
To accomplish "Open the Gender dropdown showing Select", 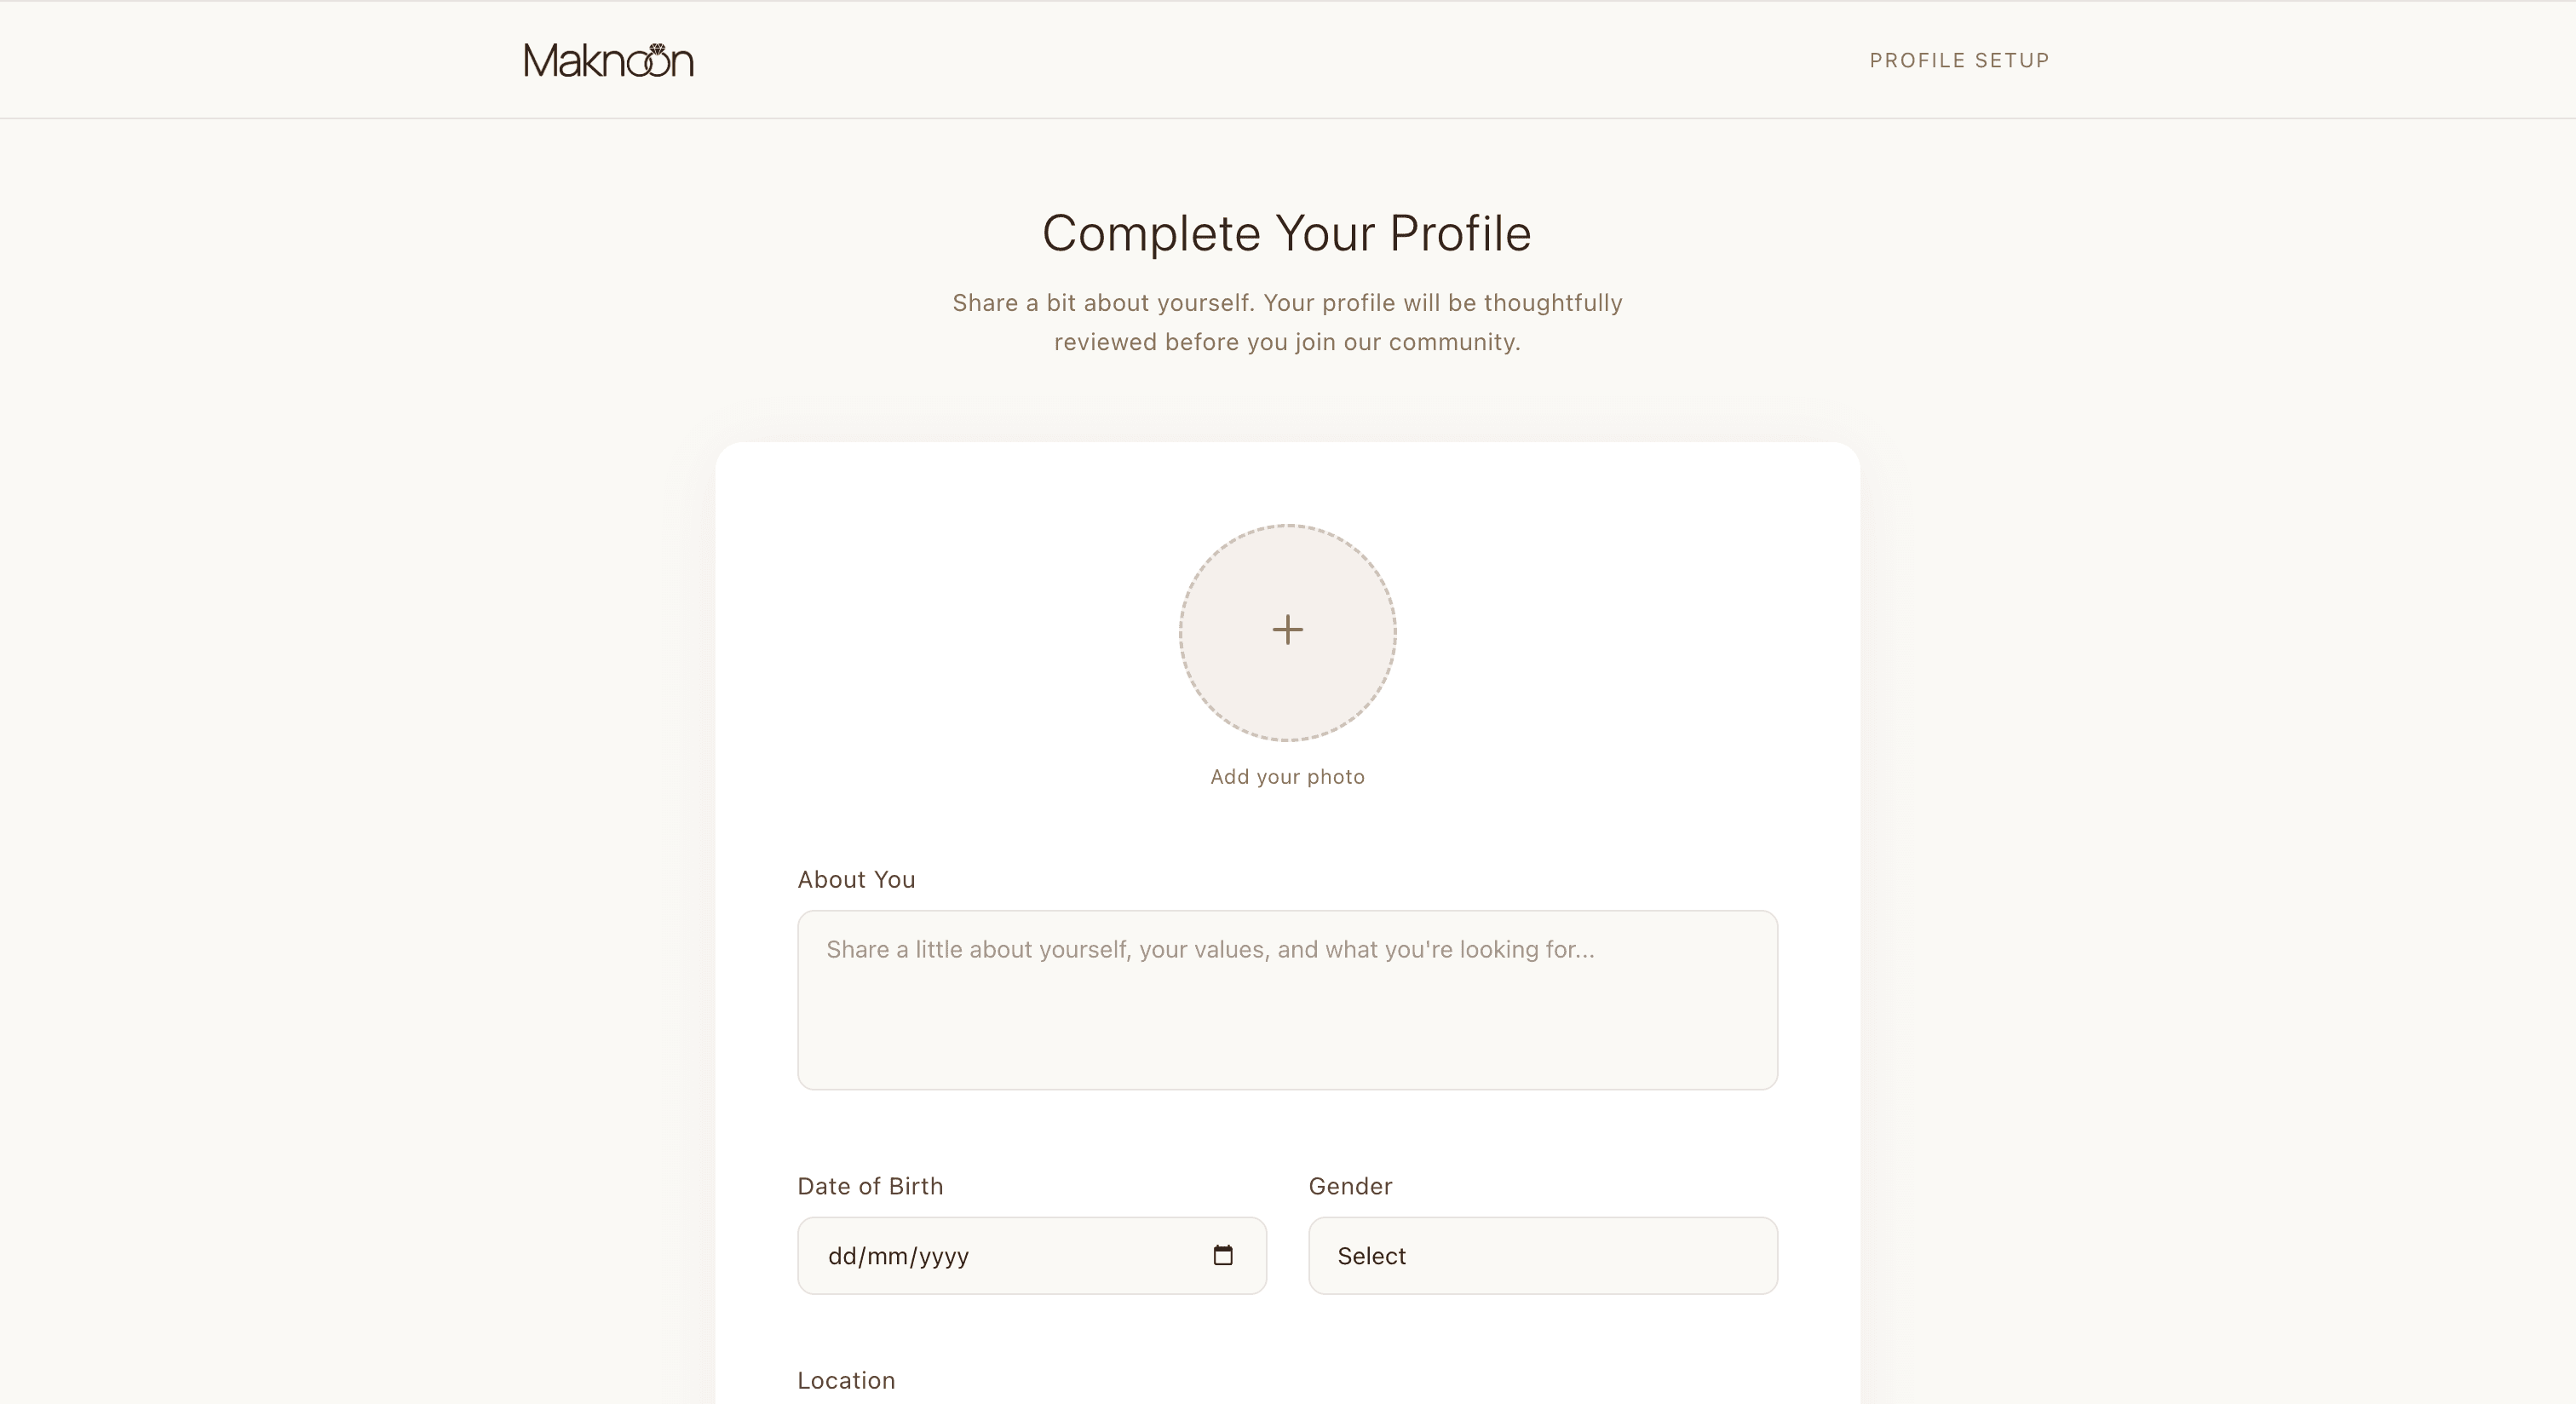I will click(1541, 1255).
